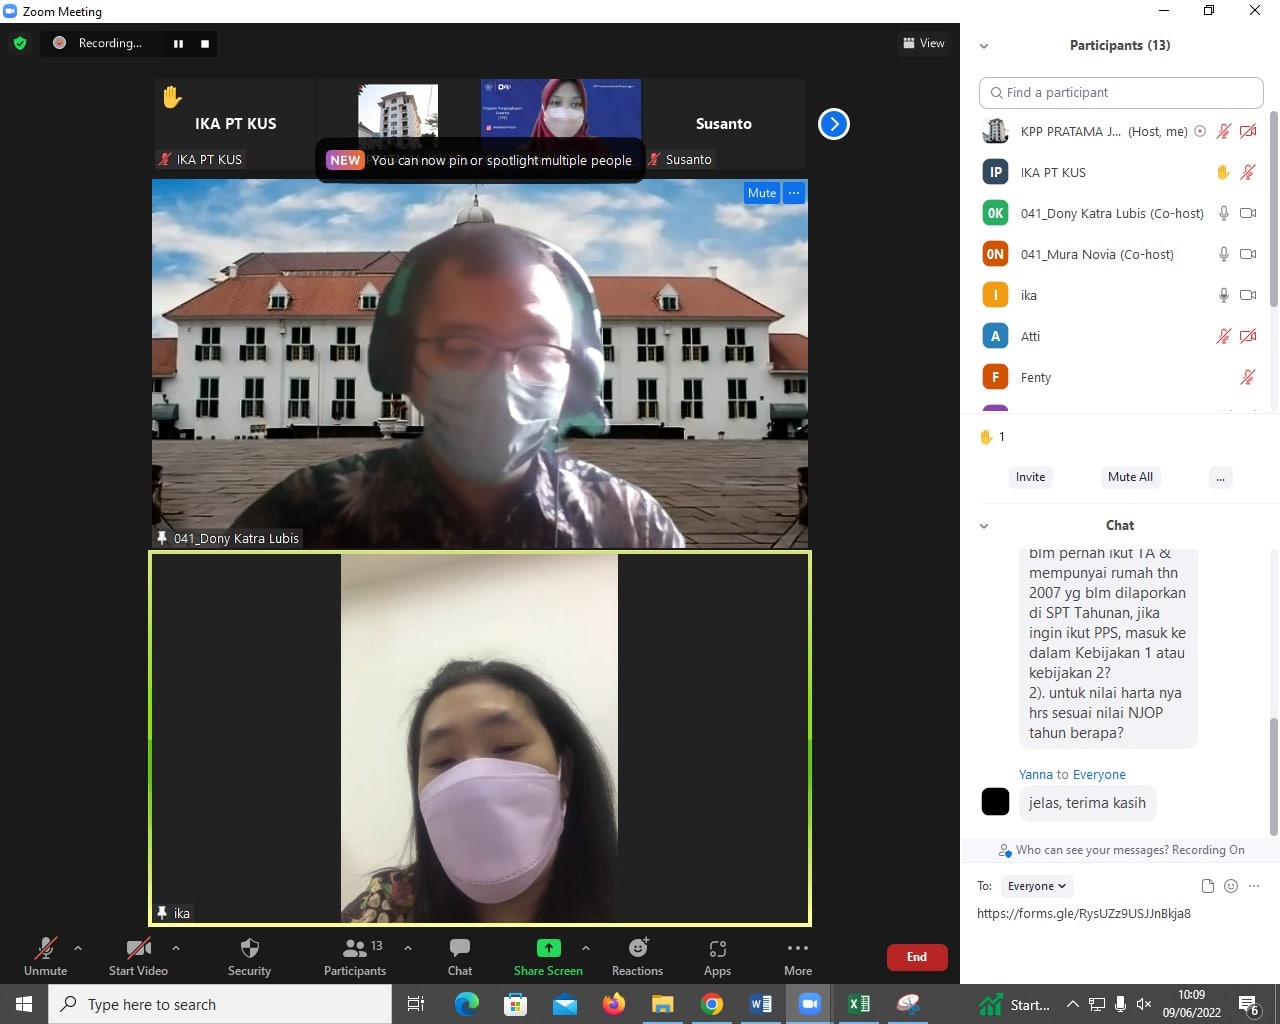
Task: Open the View menu
Action: [x=924, y=43]
